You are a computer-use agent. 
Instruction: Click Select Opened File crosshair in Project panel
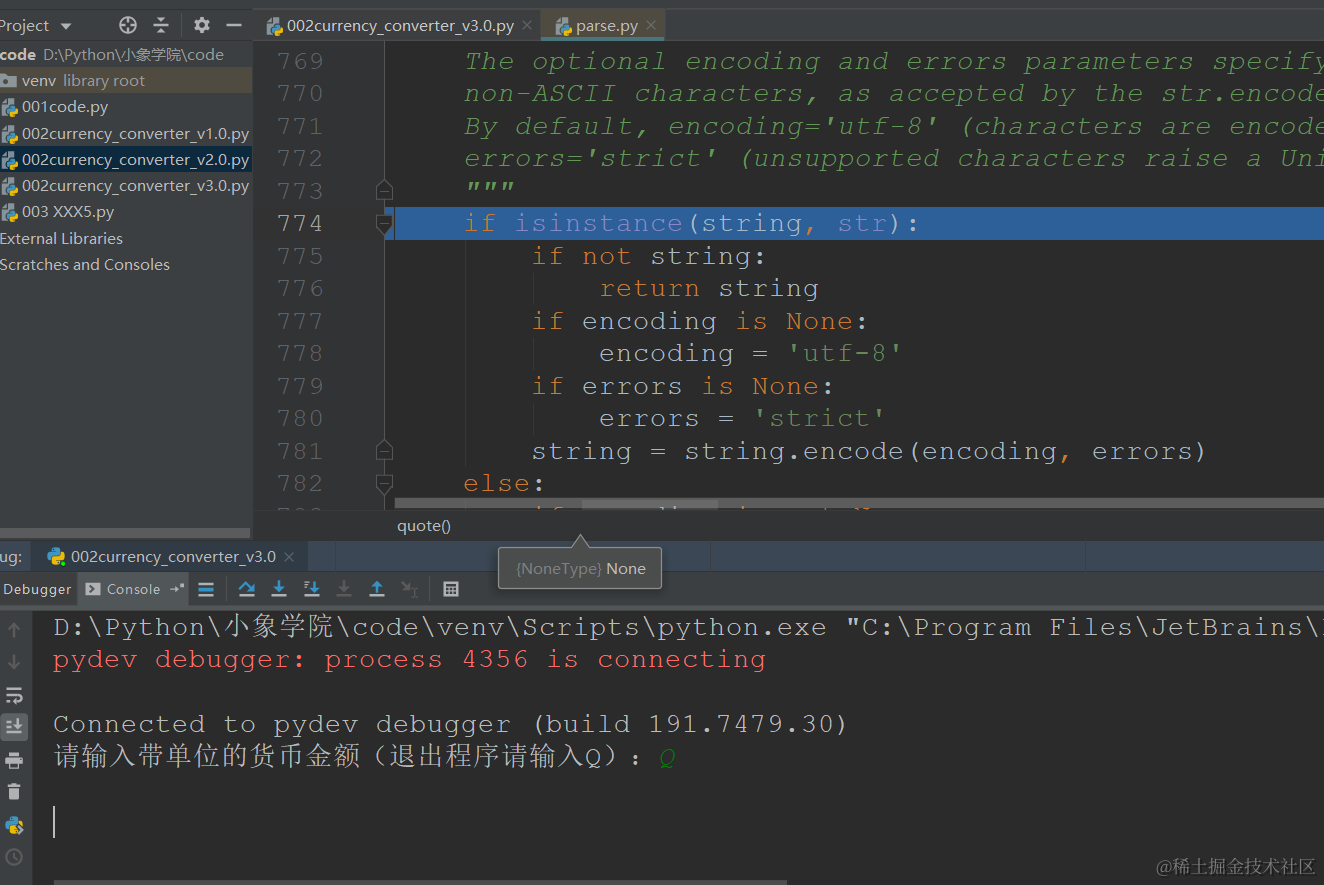(x=127, y=26)
